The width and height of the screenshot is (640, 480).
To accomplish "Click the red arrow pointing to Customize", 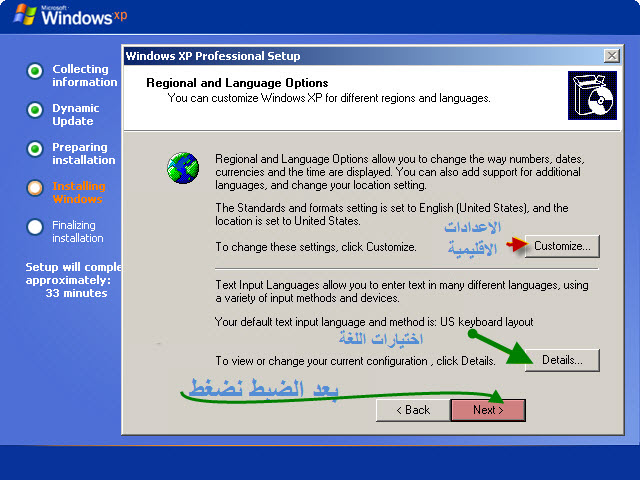I will (515, 244).
